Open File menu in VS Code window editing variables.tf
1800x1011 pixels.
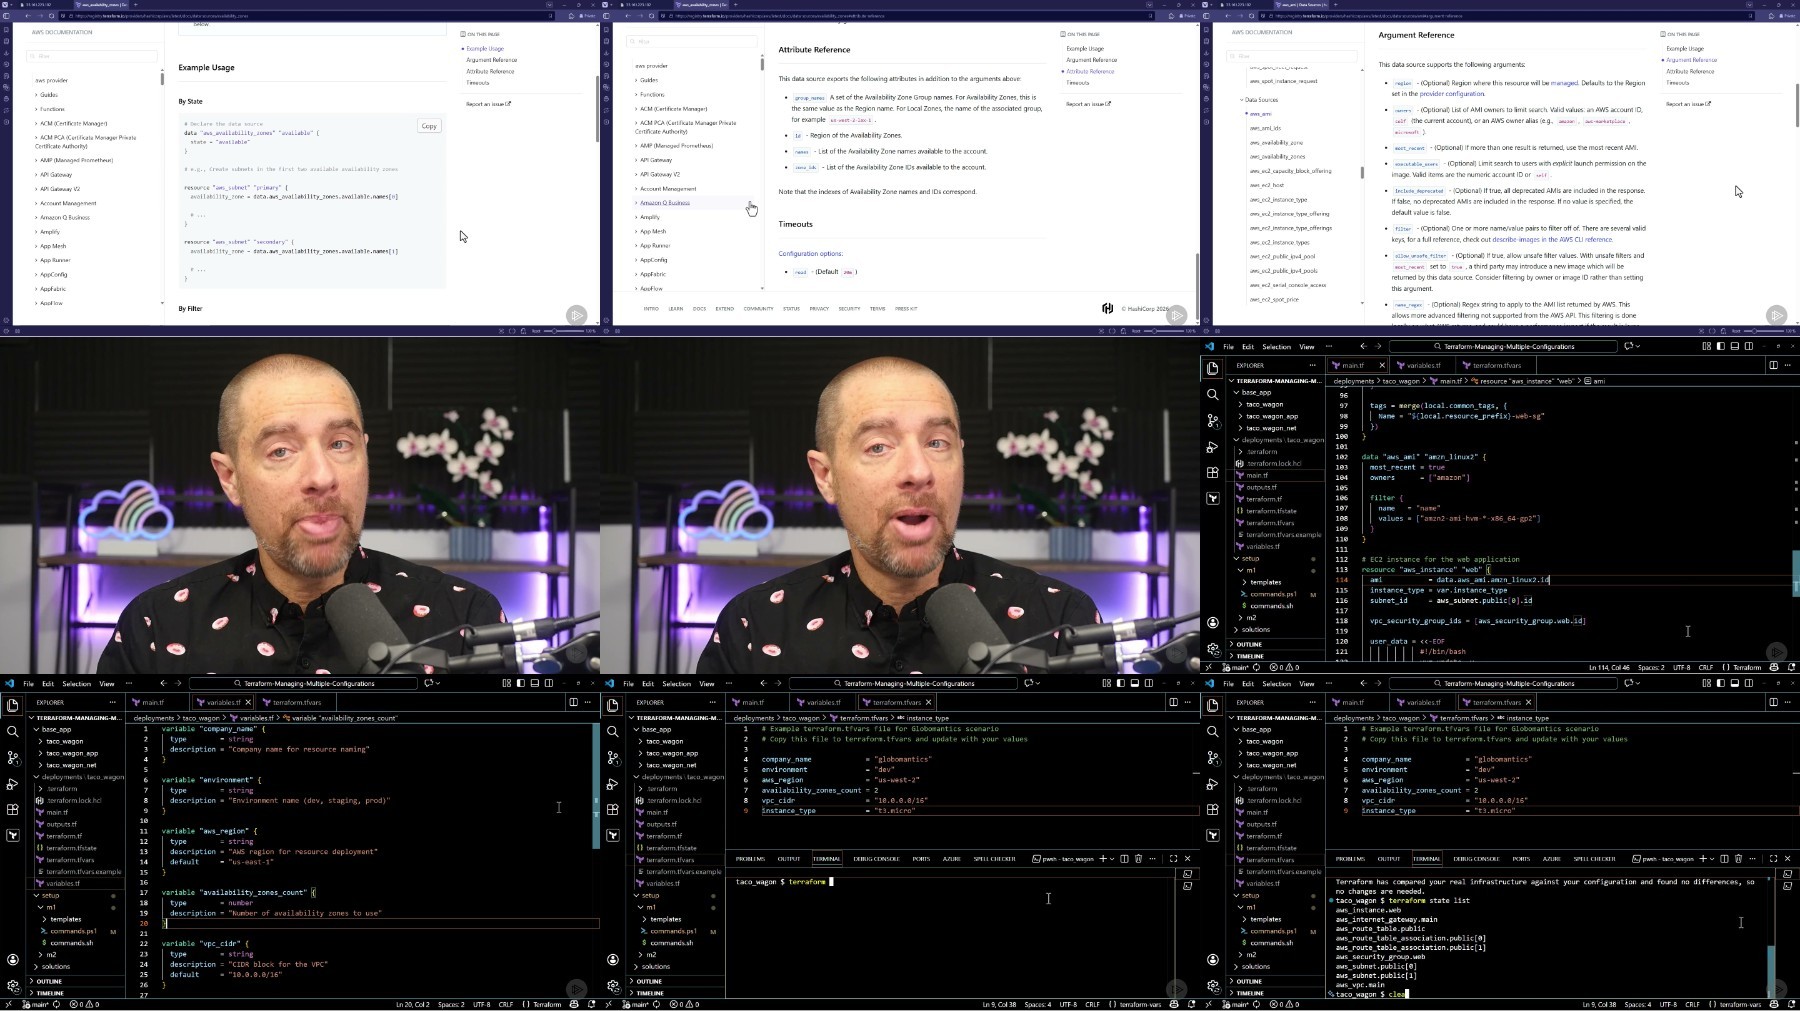pyautogui.click(x=28, y=683)
